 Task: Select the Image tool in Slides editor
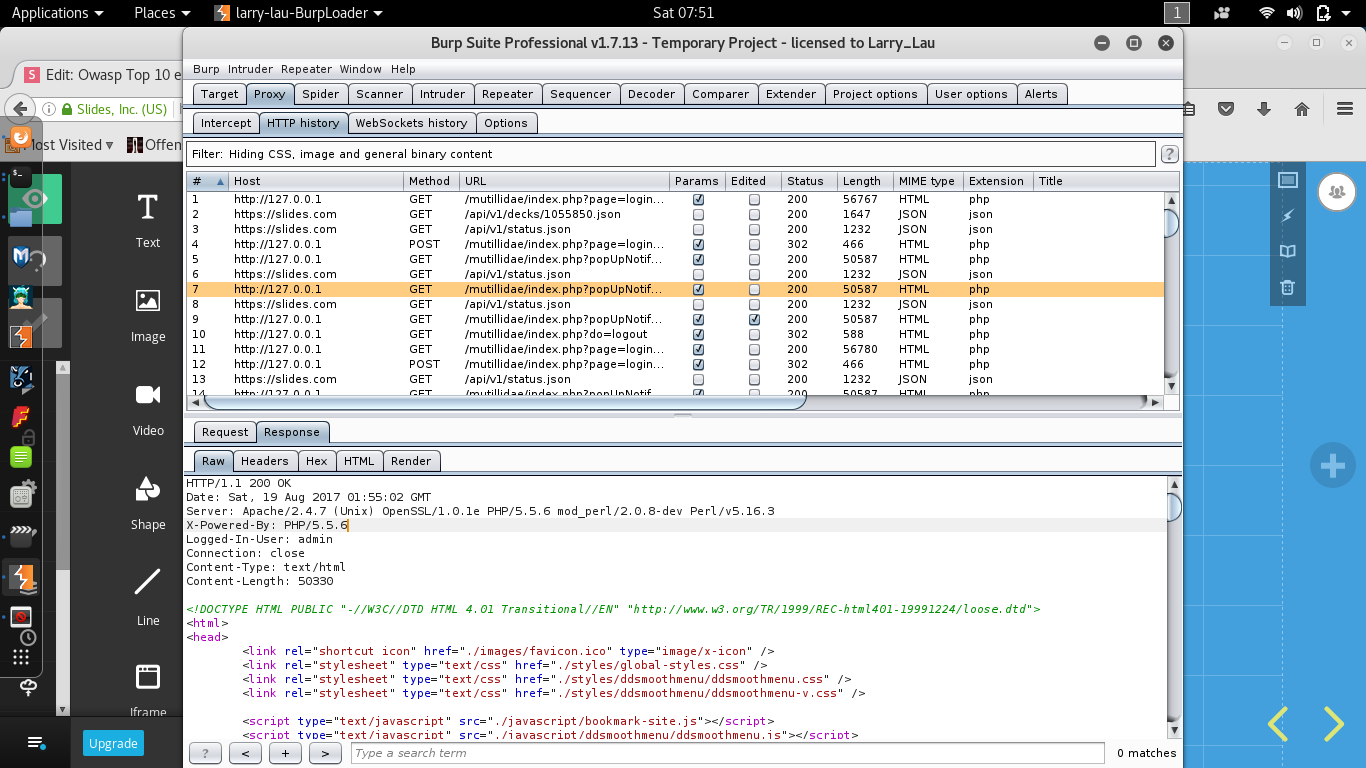tap(148, 315)
